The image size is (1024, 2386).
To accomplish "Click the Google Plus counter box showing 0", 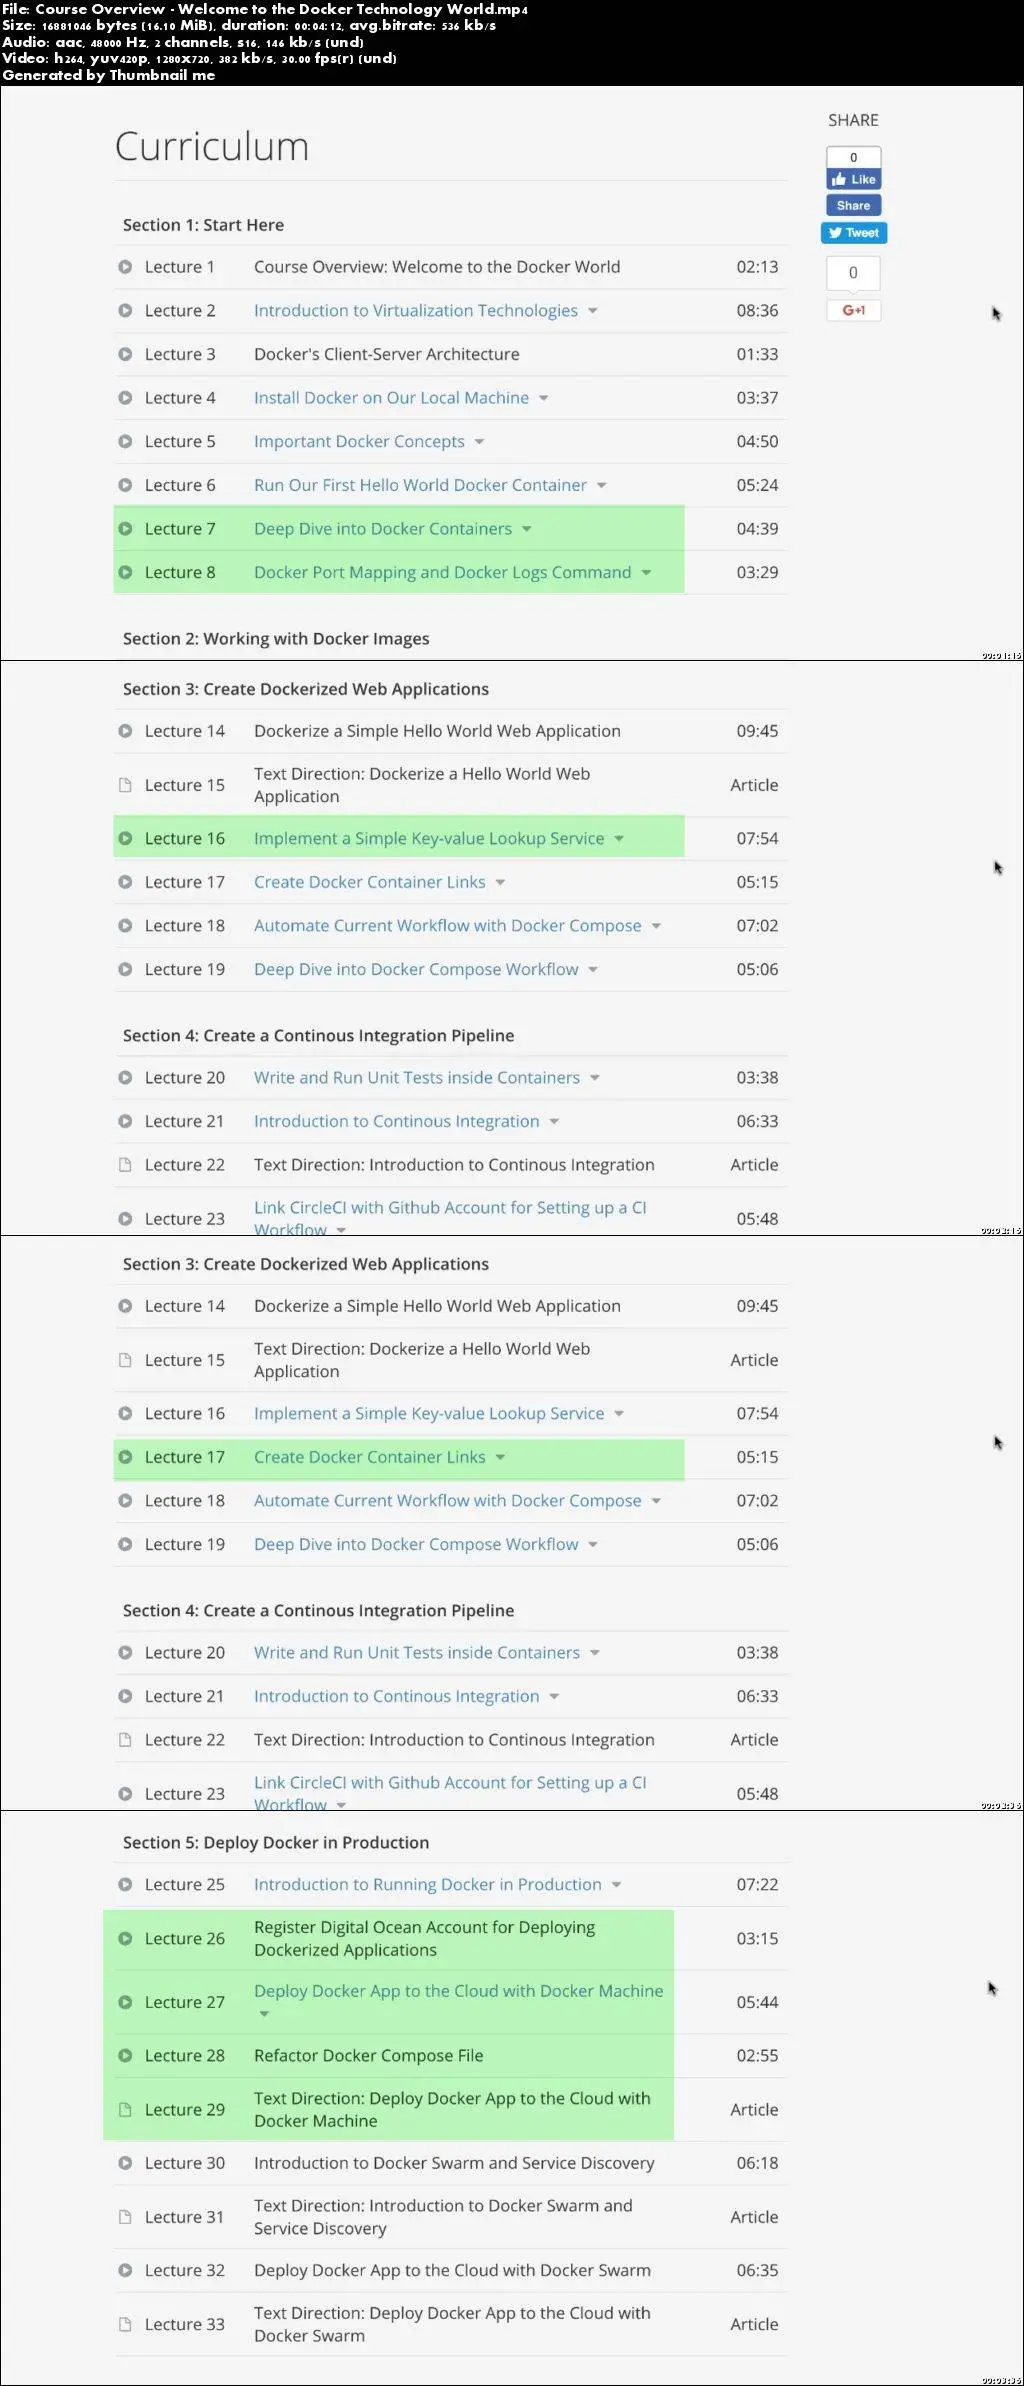I will point(853,273).
